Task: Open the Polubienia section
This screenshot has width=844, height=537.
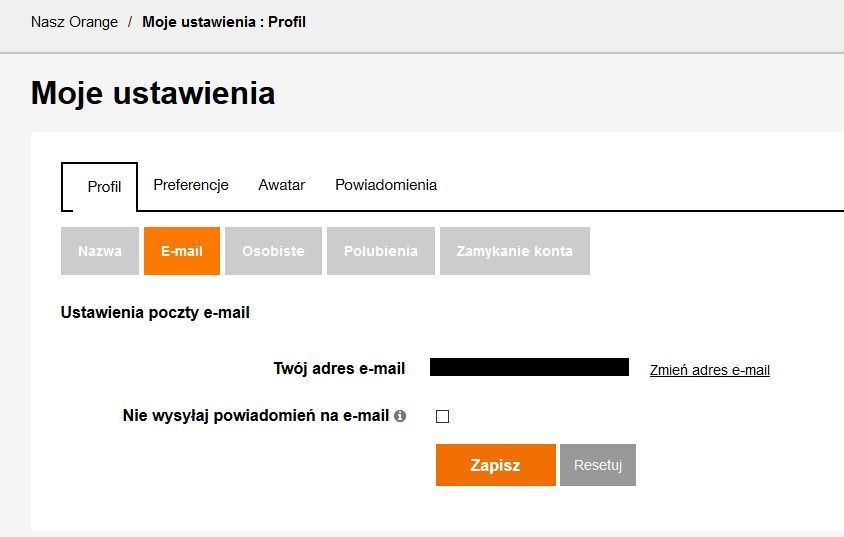Action: 380,251
